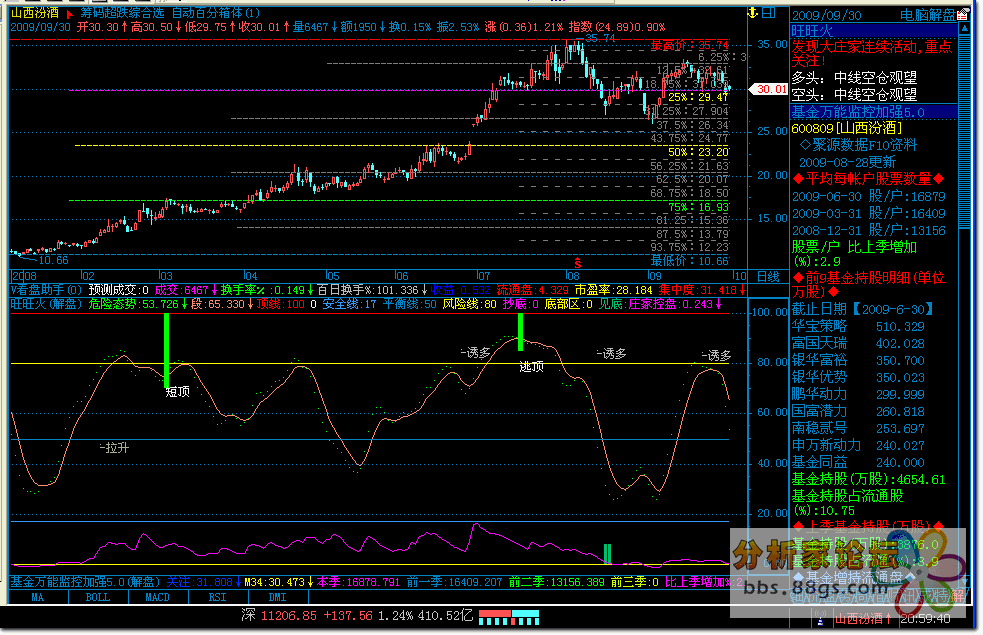This screenshot has height=635, width=983.
Task: Click the 日线 period label
Action: pos(768,276)
